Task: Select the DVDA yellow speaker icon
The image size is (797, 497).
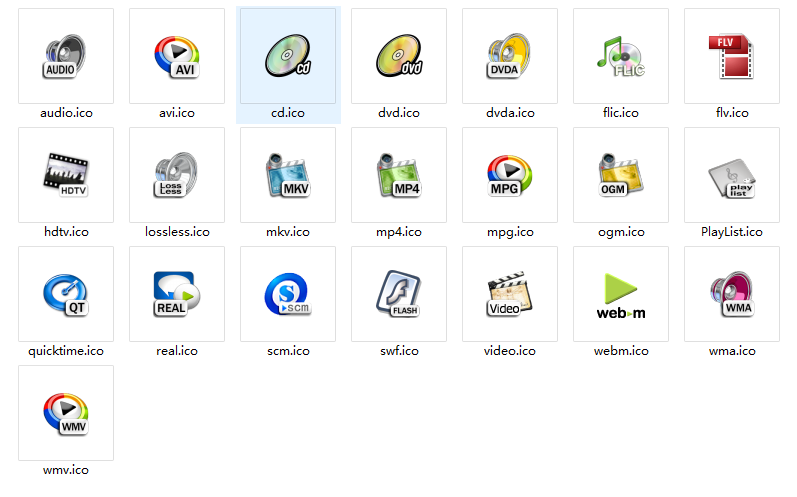Action: click(508, 56)
